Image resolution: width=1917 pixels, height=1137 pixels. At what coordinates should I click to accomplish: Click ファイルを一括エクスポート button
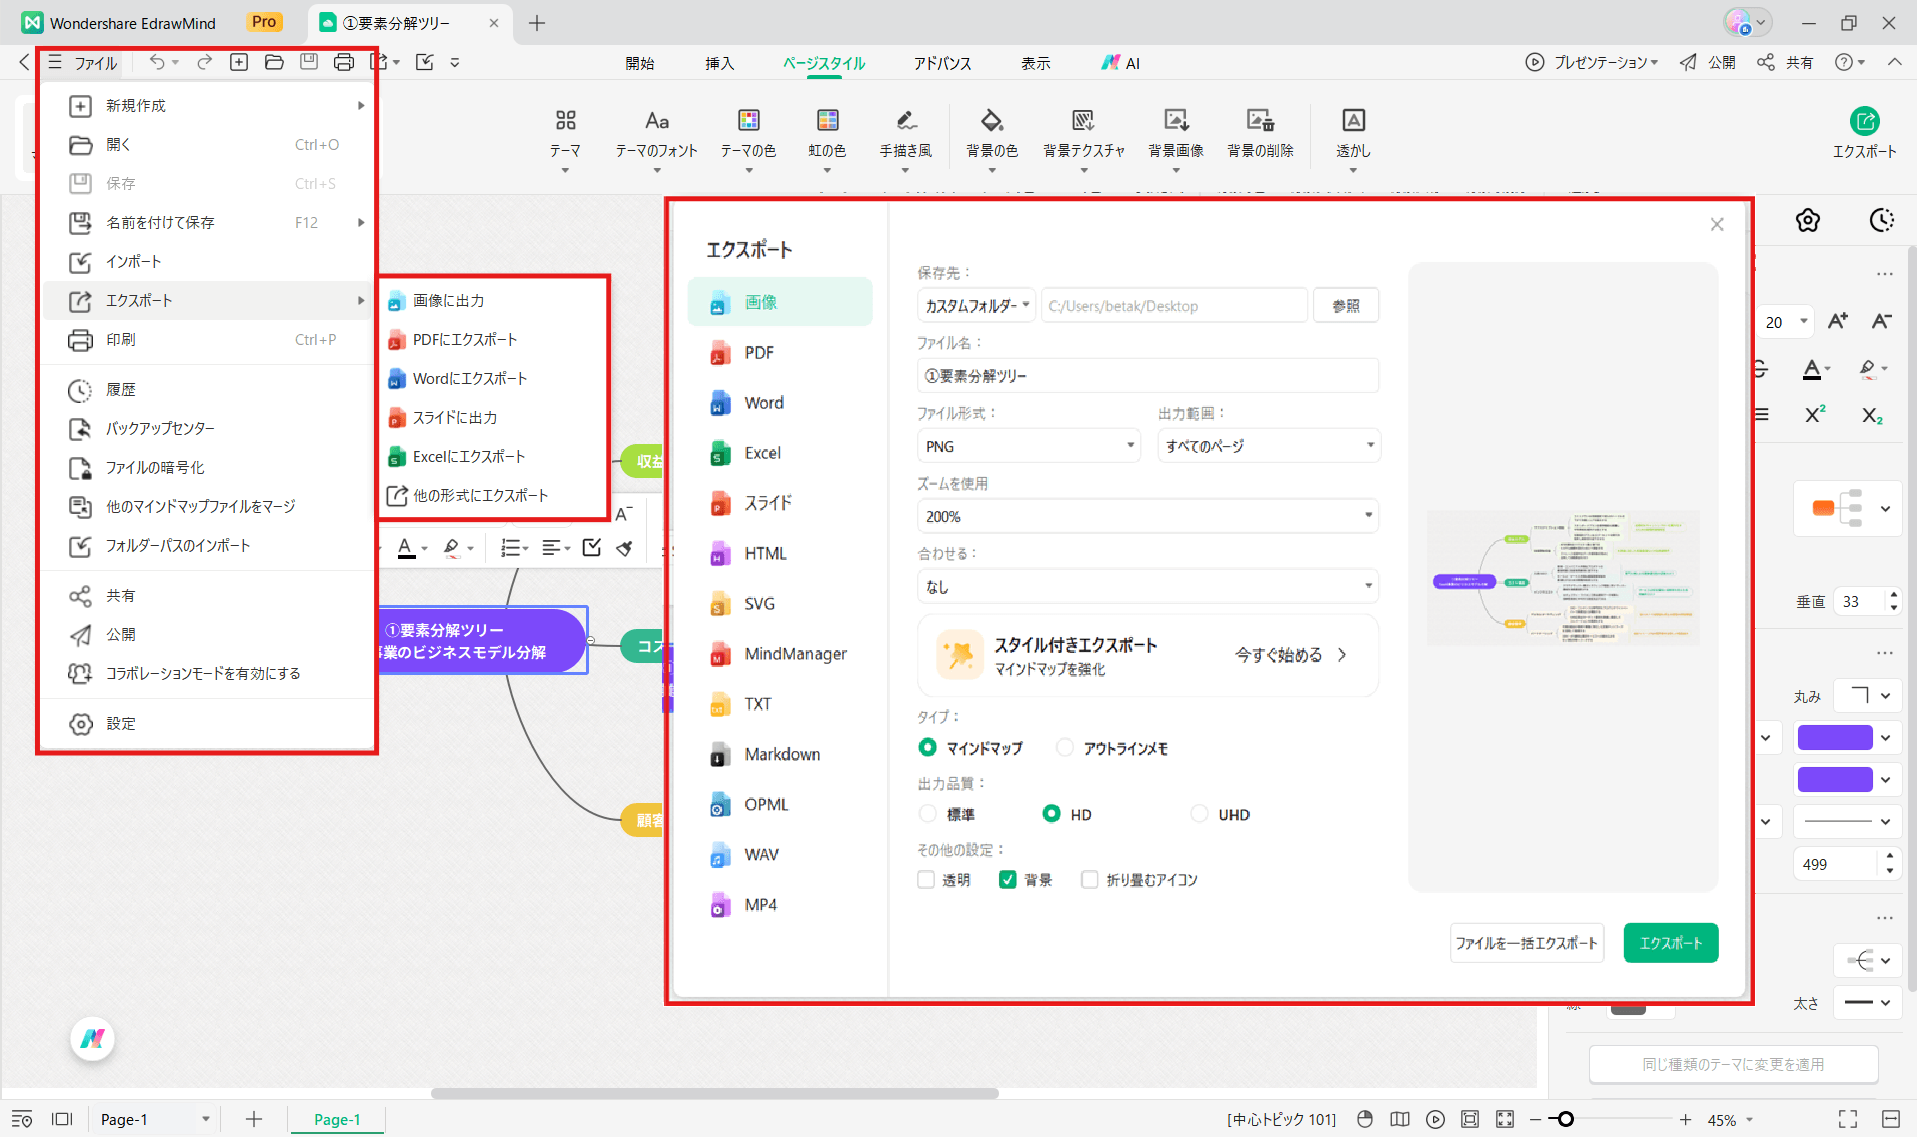(1526, 943)
